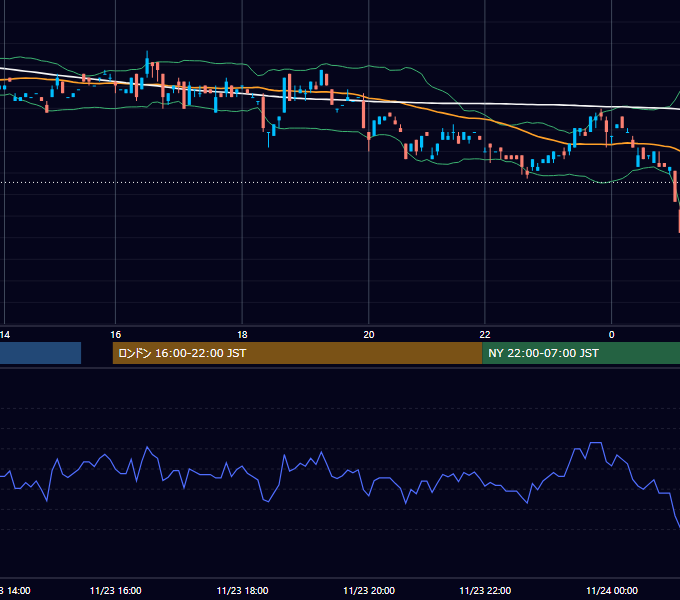680x600 pixels.
Task: Click the 11/23 20:00 date label
Action: 369,590
